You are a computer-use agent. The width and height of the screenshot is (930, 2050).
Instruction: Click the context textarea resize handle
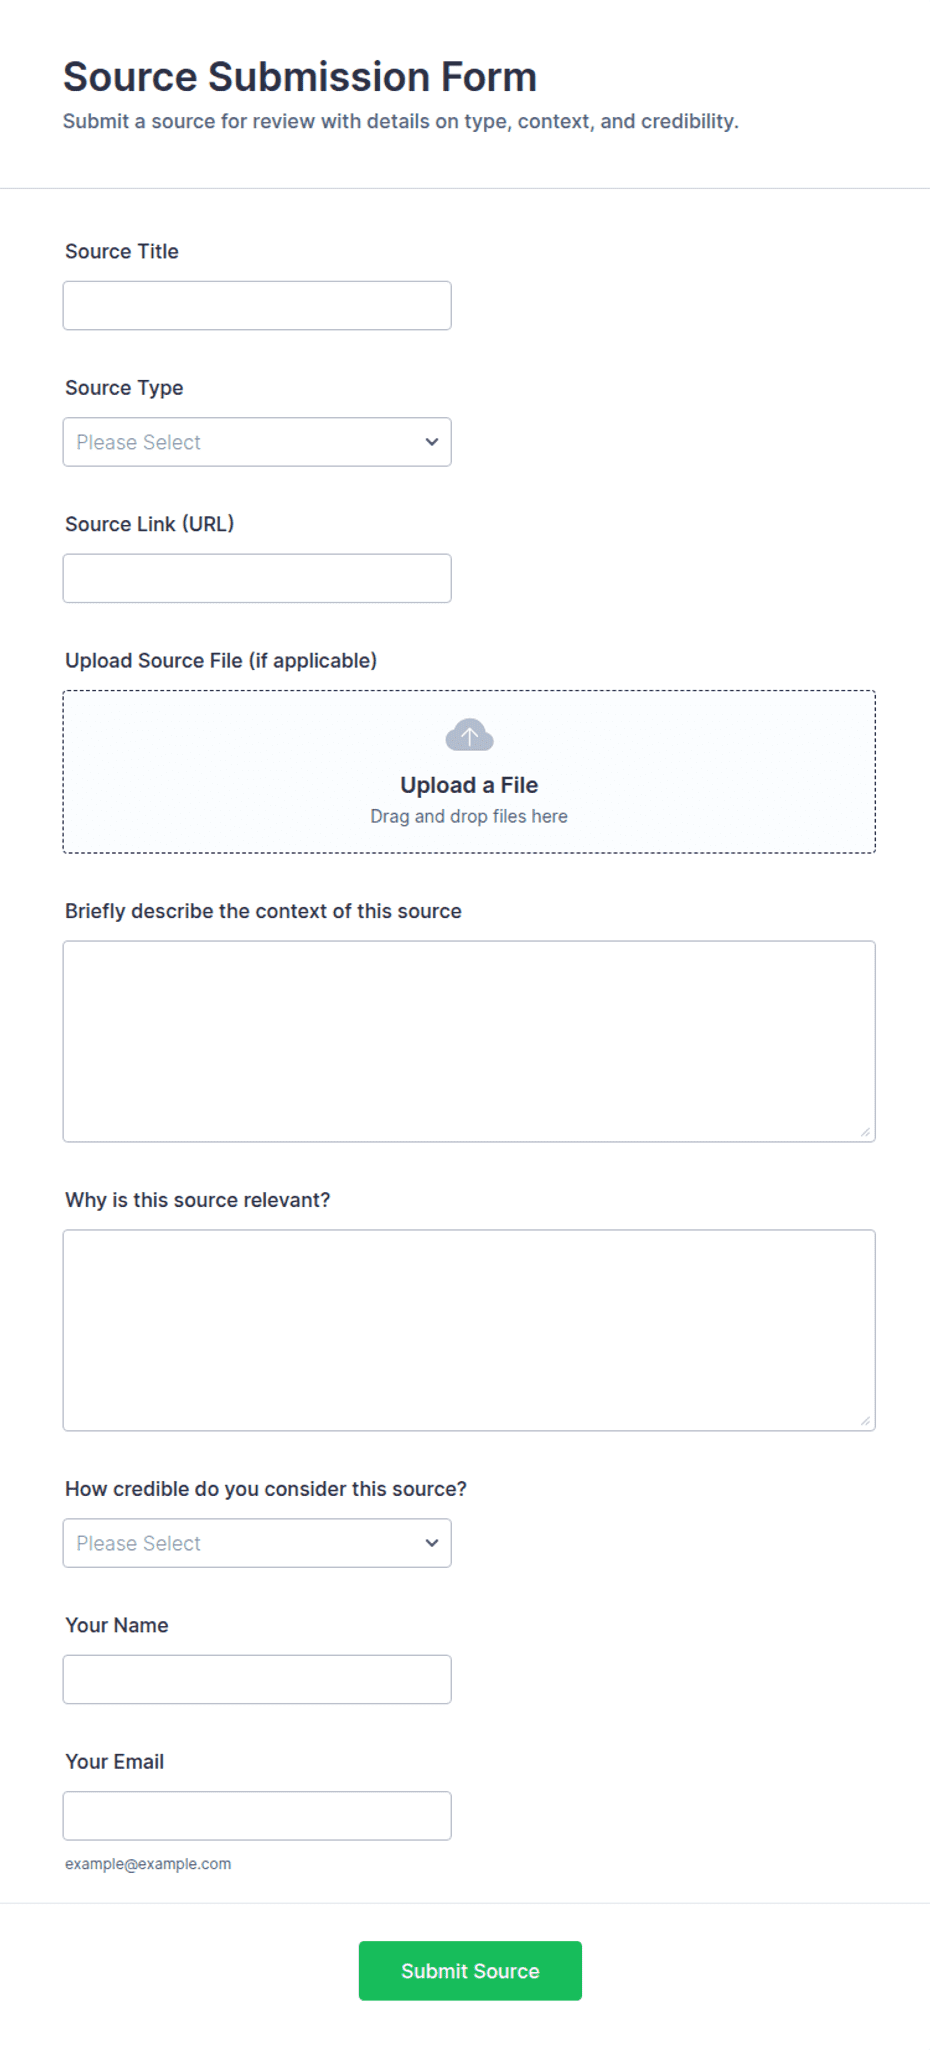pos(865,1132)
